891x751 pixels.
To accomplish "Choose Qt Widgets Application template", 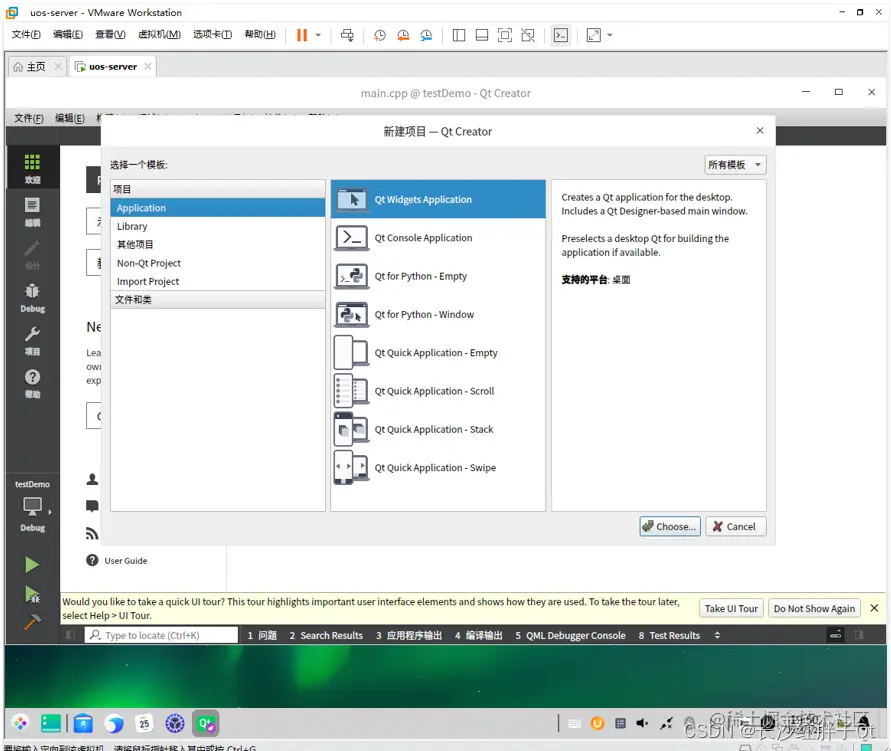I will 438,199.
